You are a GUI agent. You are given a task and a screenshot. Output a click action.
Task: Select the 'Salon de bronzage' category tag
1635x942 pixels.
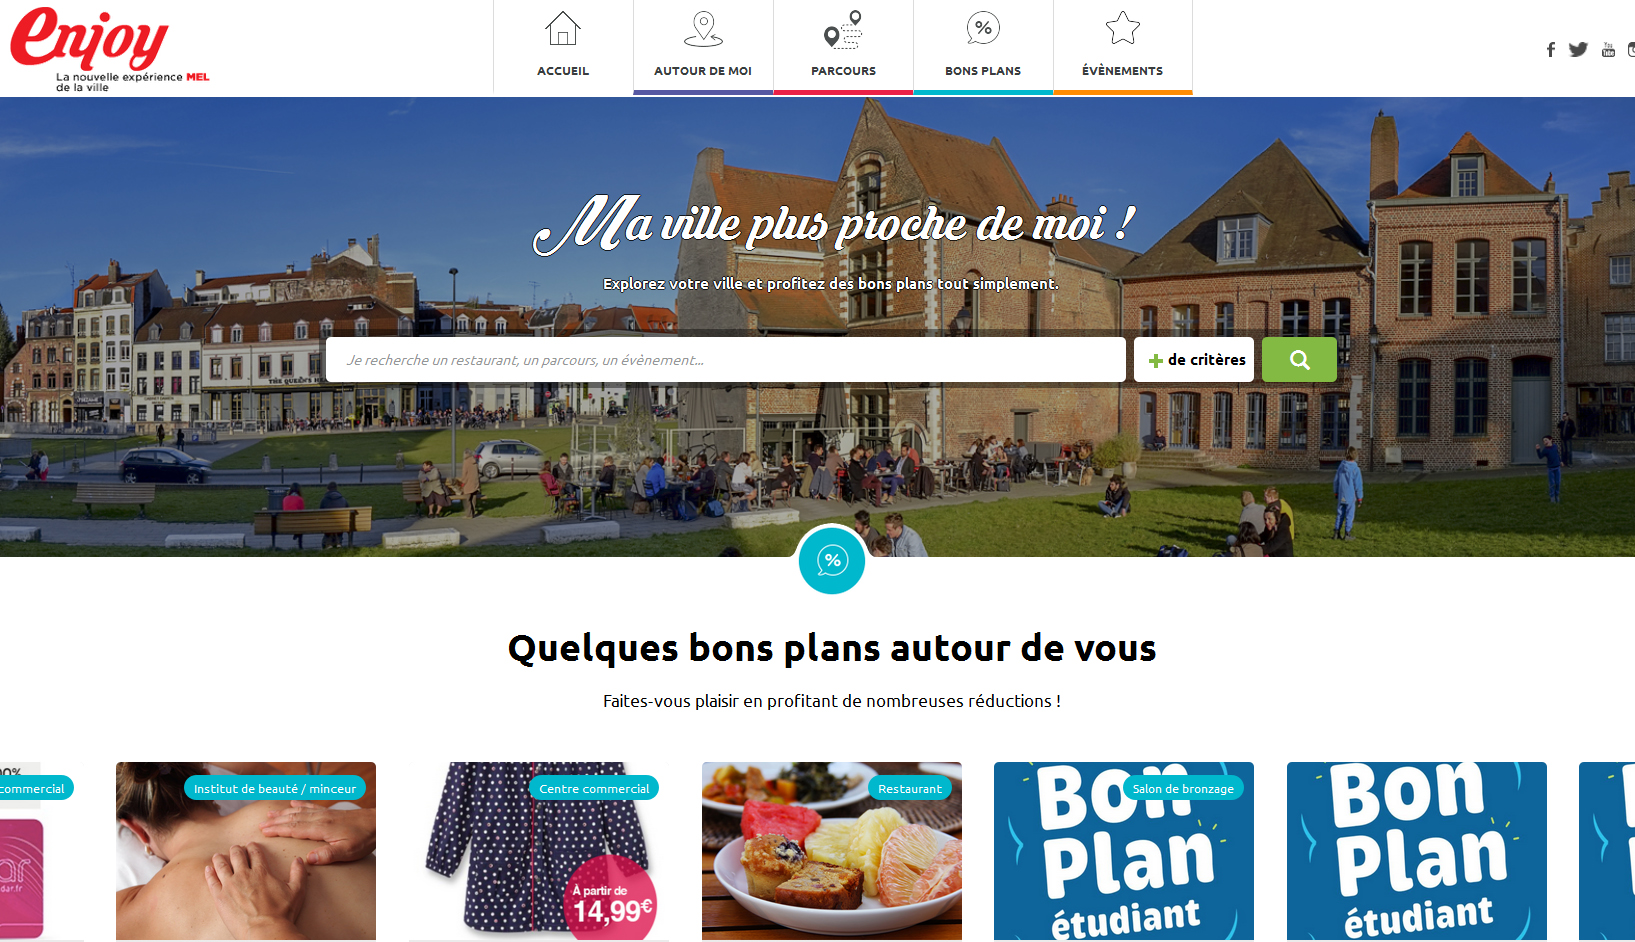(1183, 788)
